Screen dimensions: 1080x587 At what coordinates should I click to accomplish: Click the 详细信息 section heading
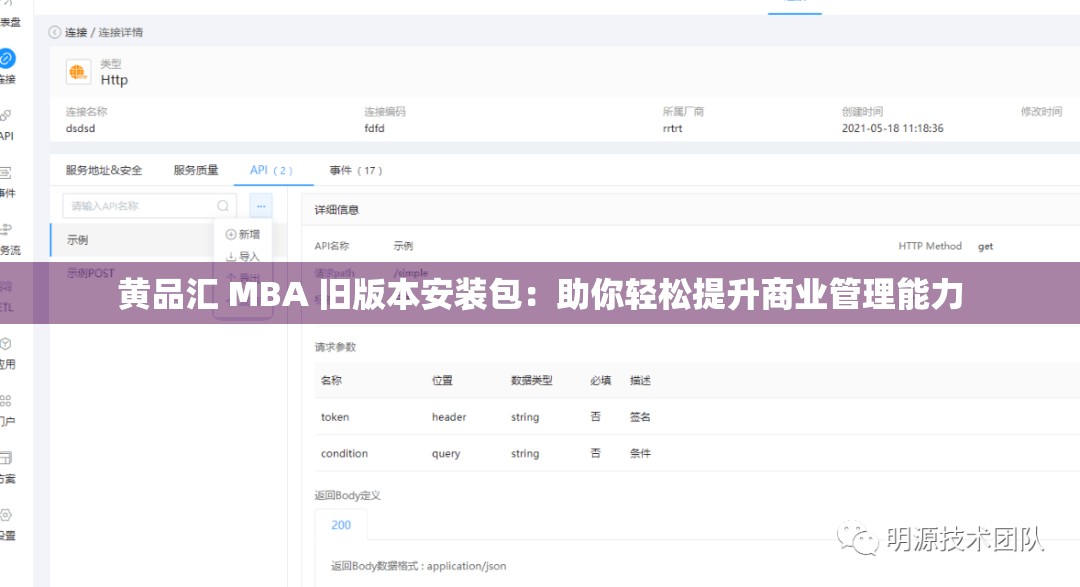pos(337,209)
